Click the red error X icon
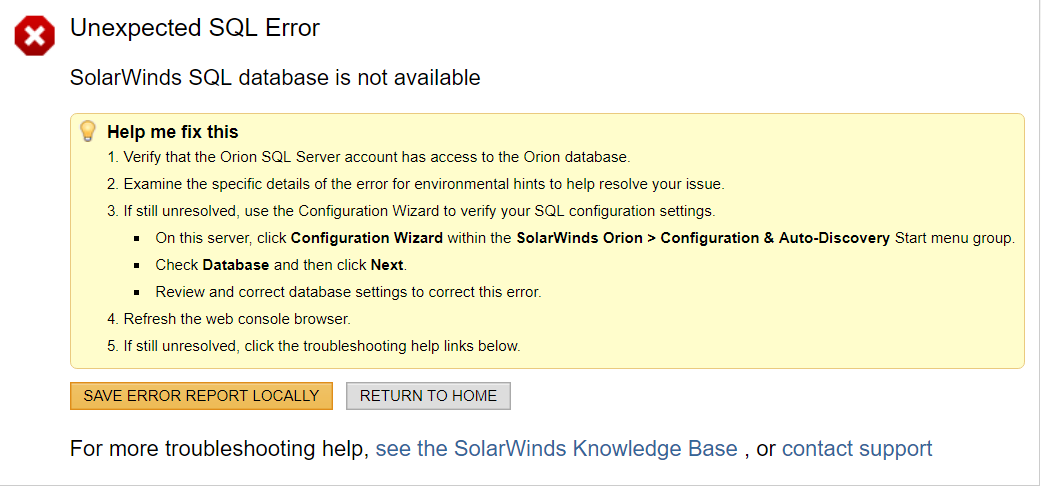The image size is (1041, 487). click(x=35, y=36)
